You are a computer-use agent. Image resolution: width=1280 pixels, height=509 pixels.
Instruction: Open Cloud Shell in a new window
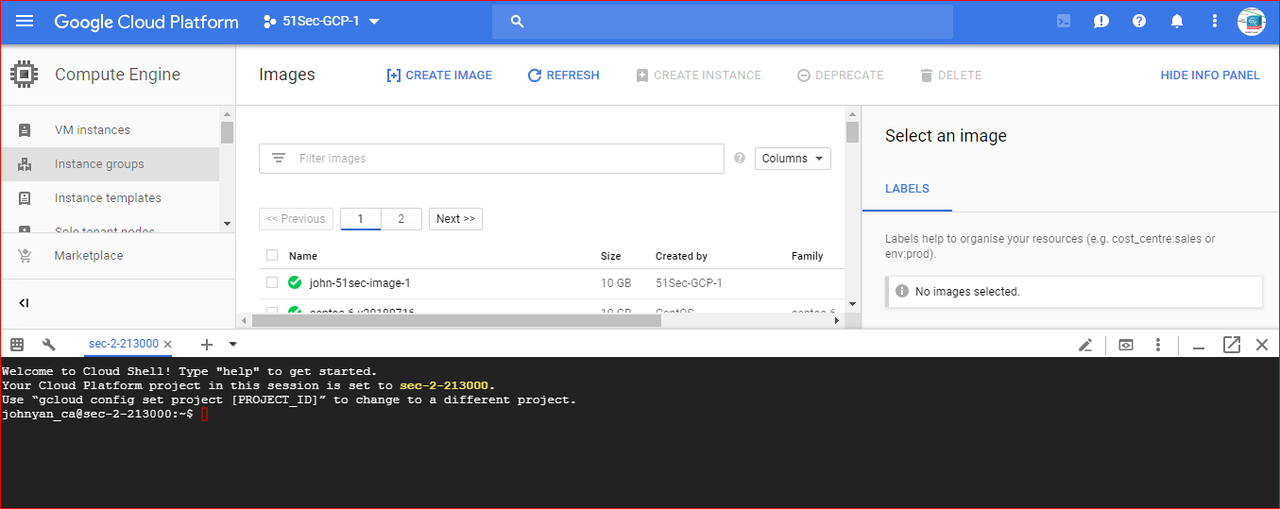coord(1232,344)
